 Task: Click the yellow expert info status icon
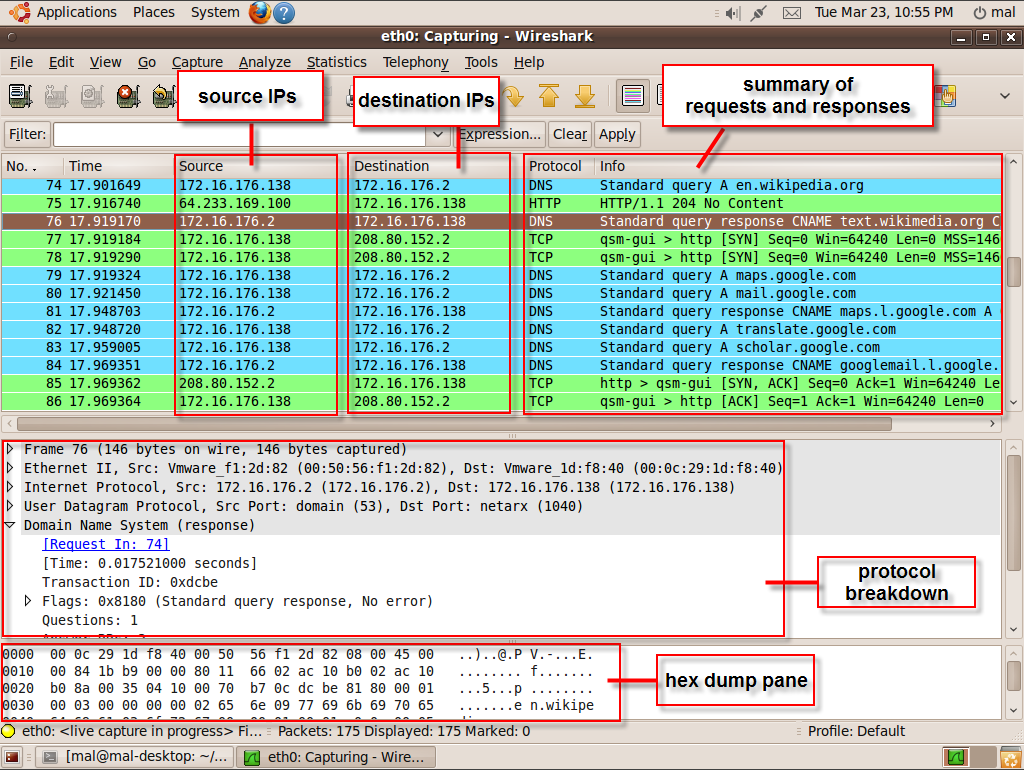9,731
